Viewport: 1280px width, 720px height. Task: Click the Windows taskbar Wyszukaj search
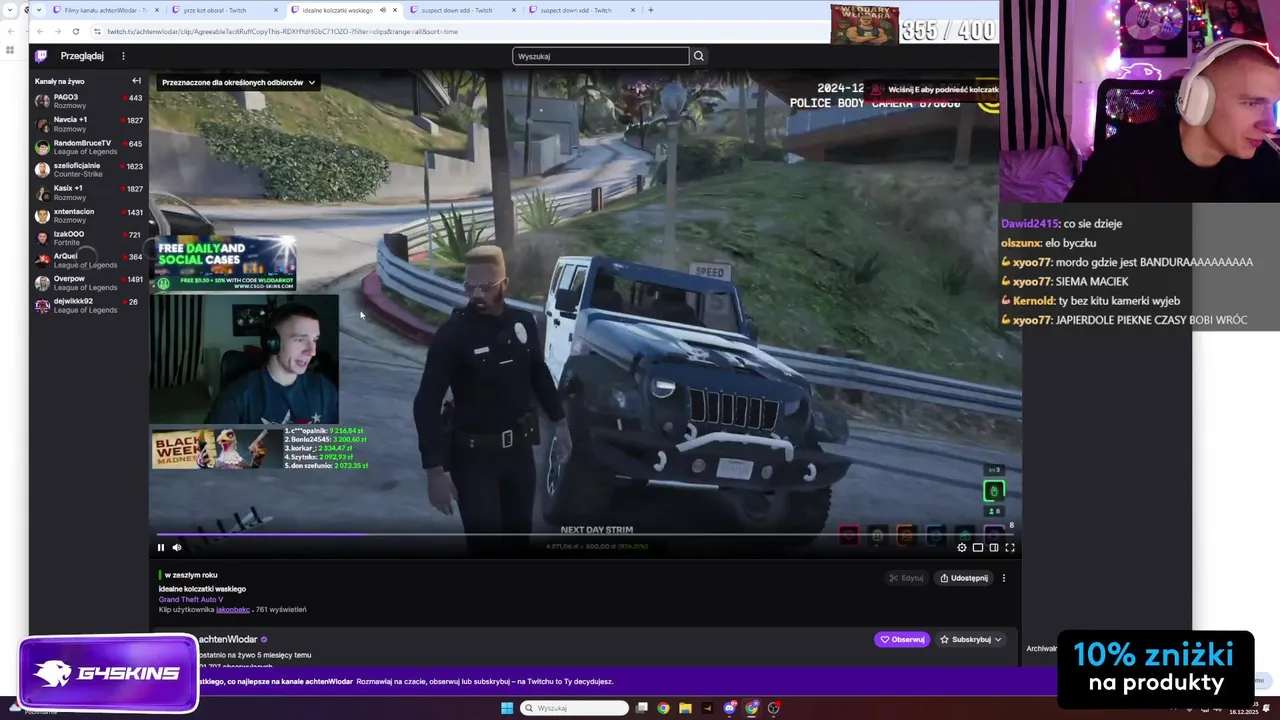pos(576,708)
